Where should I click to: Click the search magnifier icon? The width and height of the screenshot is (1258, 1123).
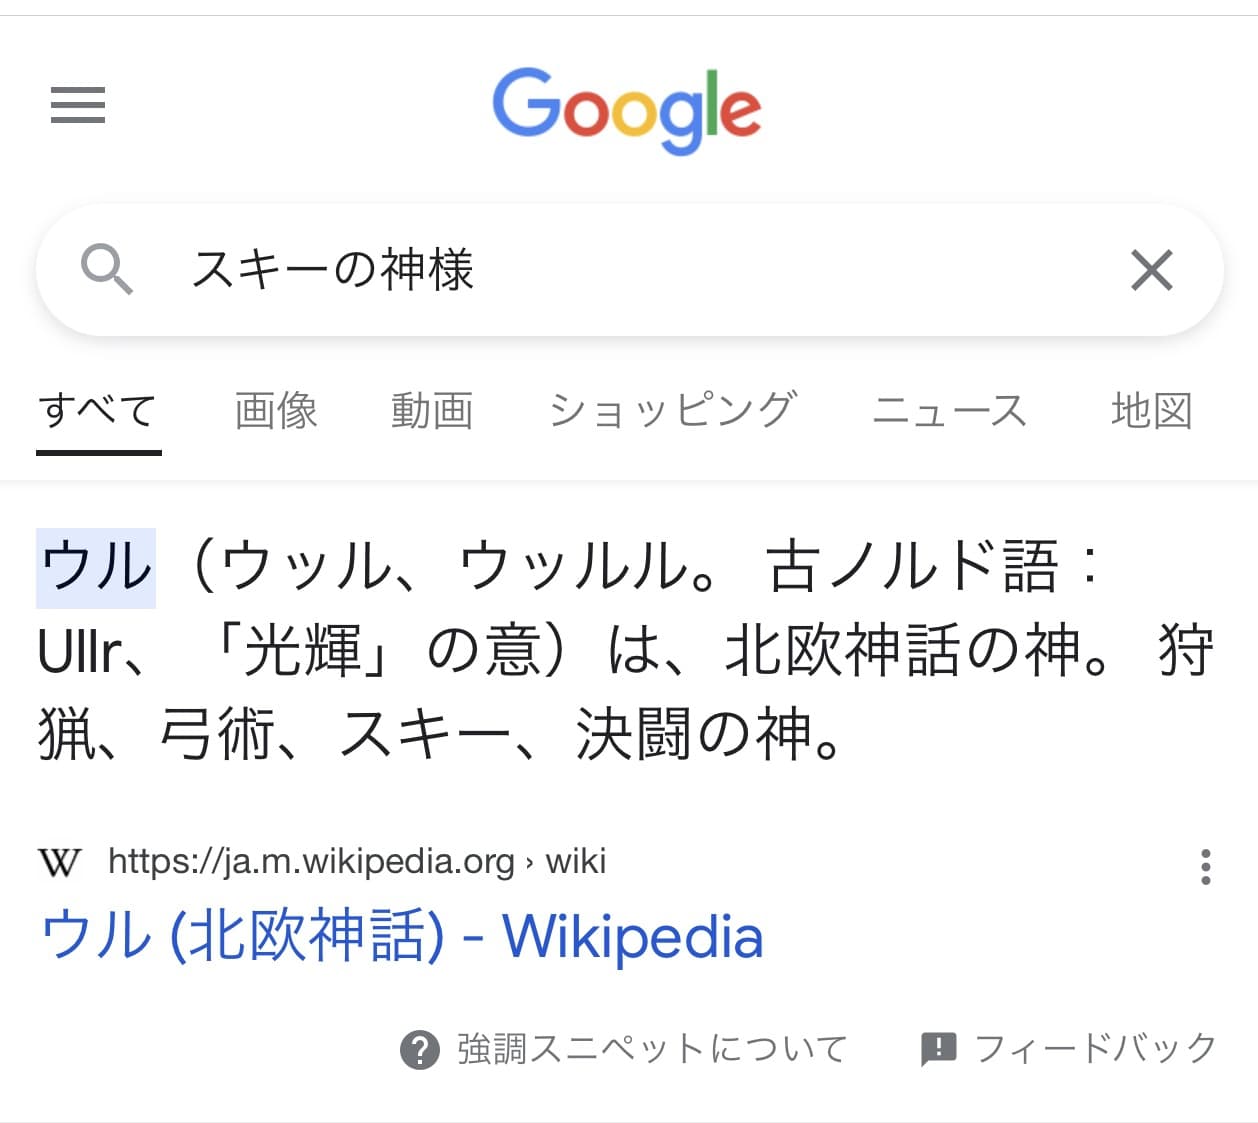click(x=108, y=270)
